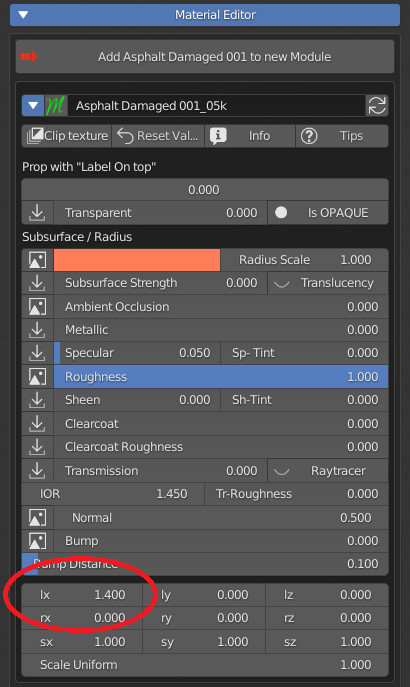Viewport: 410px width, 687px height.
Task: Click the green M material icon
Action: [x=56, y=106]
